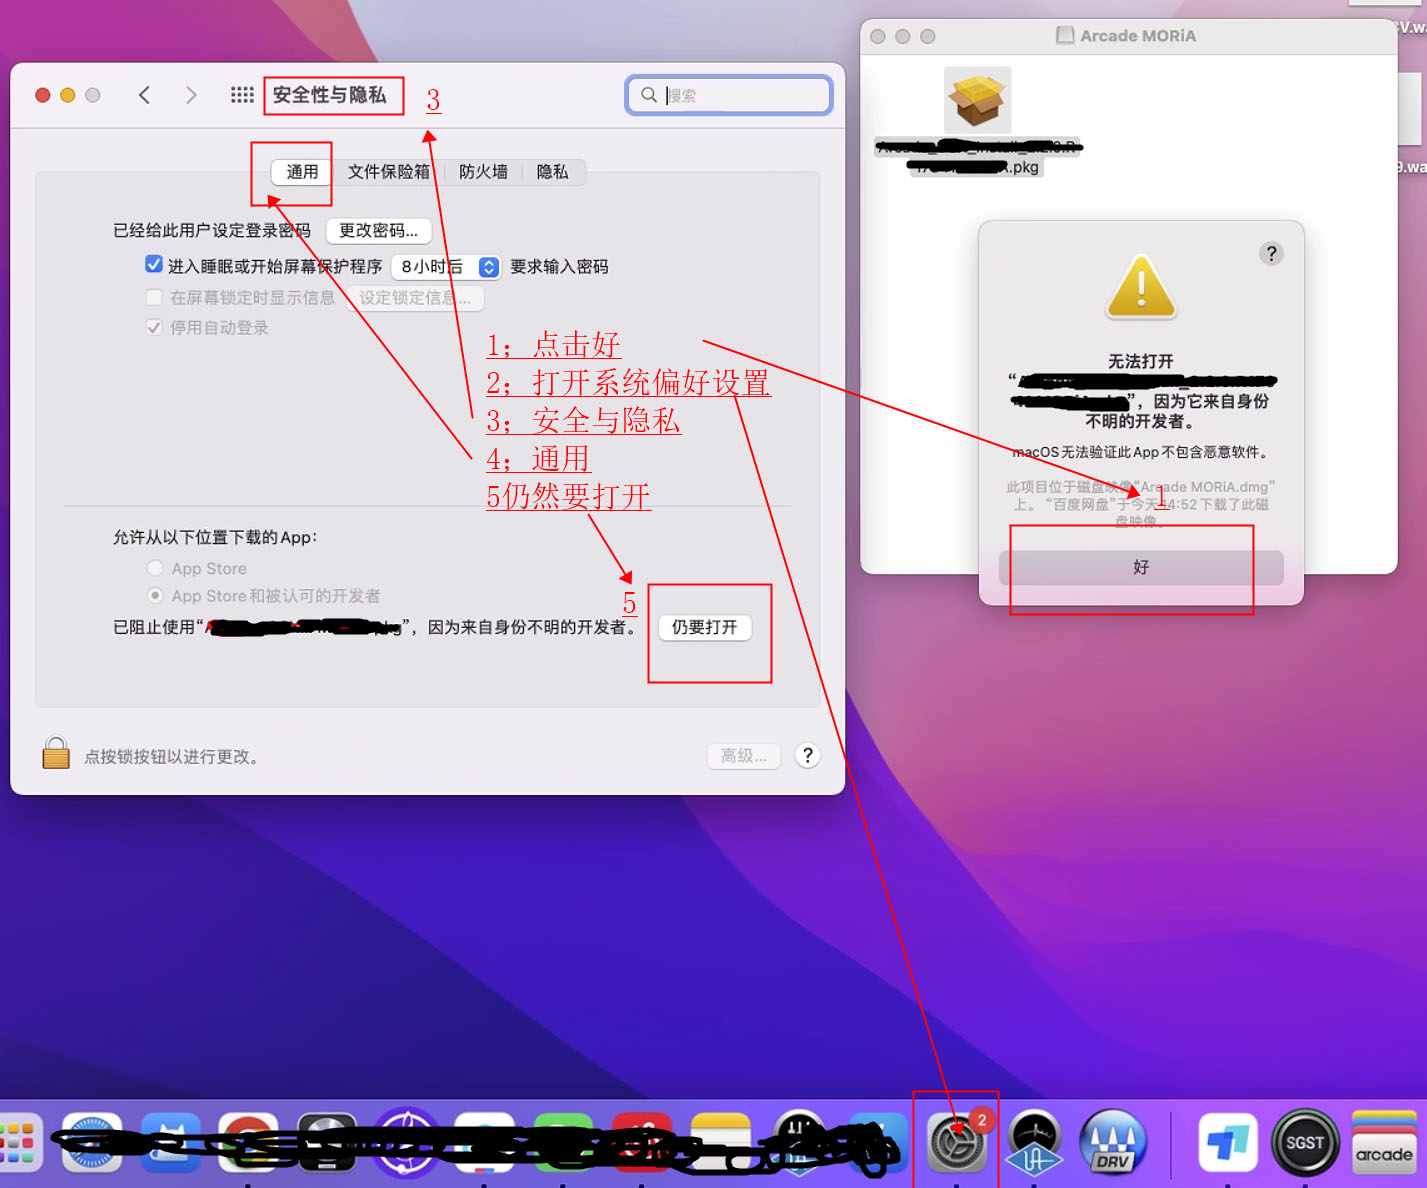Switch to the 防火墙 tab

(483, 171)
